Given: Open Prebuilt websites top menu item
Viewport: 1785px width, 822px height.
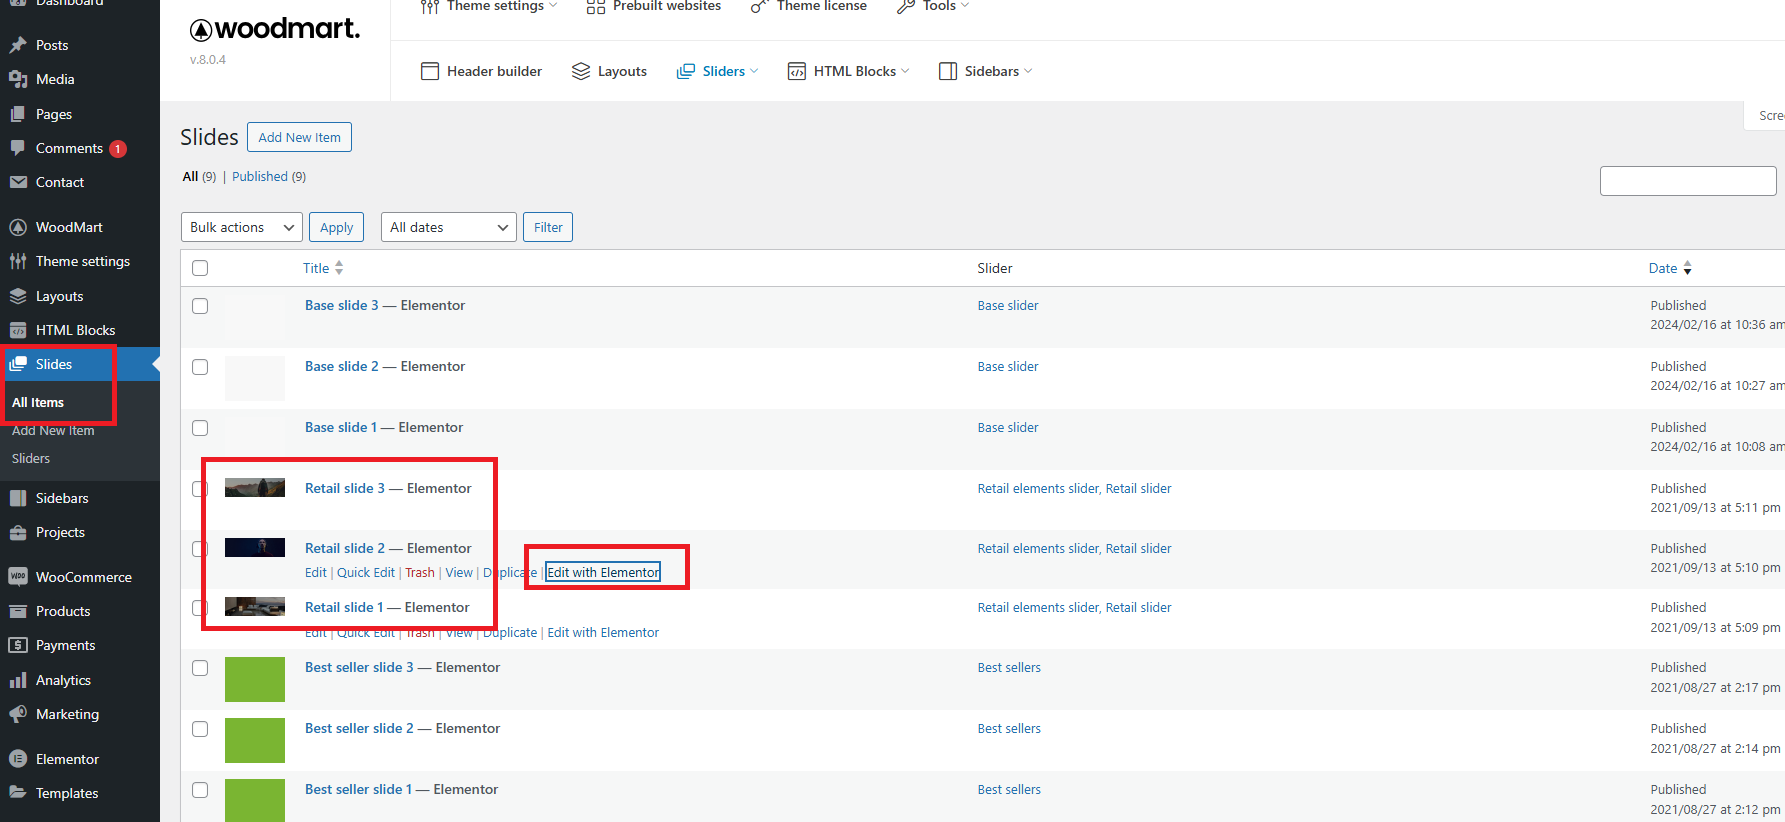Looking at the screenshot, I should [654, 6].
